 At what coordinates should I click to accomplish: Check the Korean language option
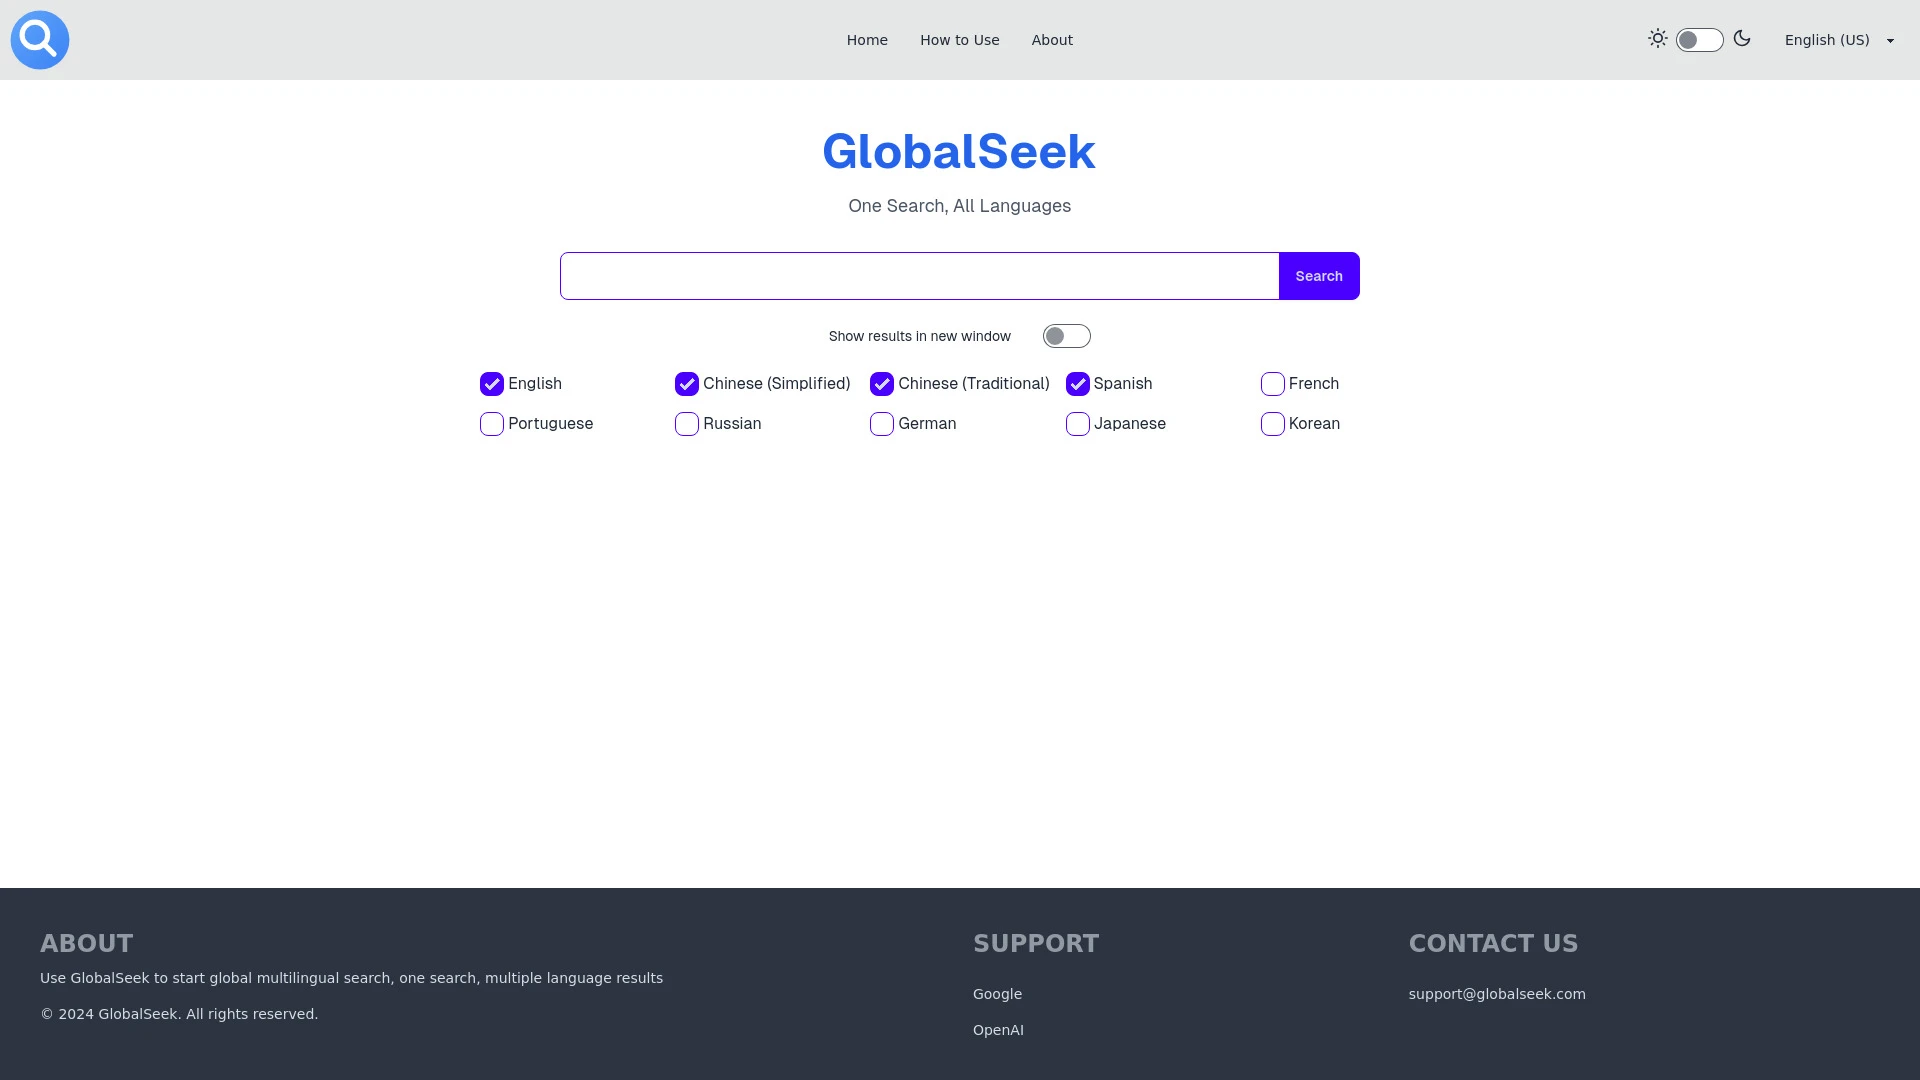pyautogui.click(x=1272, y=424)
